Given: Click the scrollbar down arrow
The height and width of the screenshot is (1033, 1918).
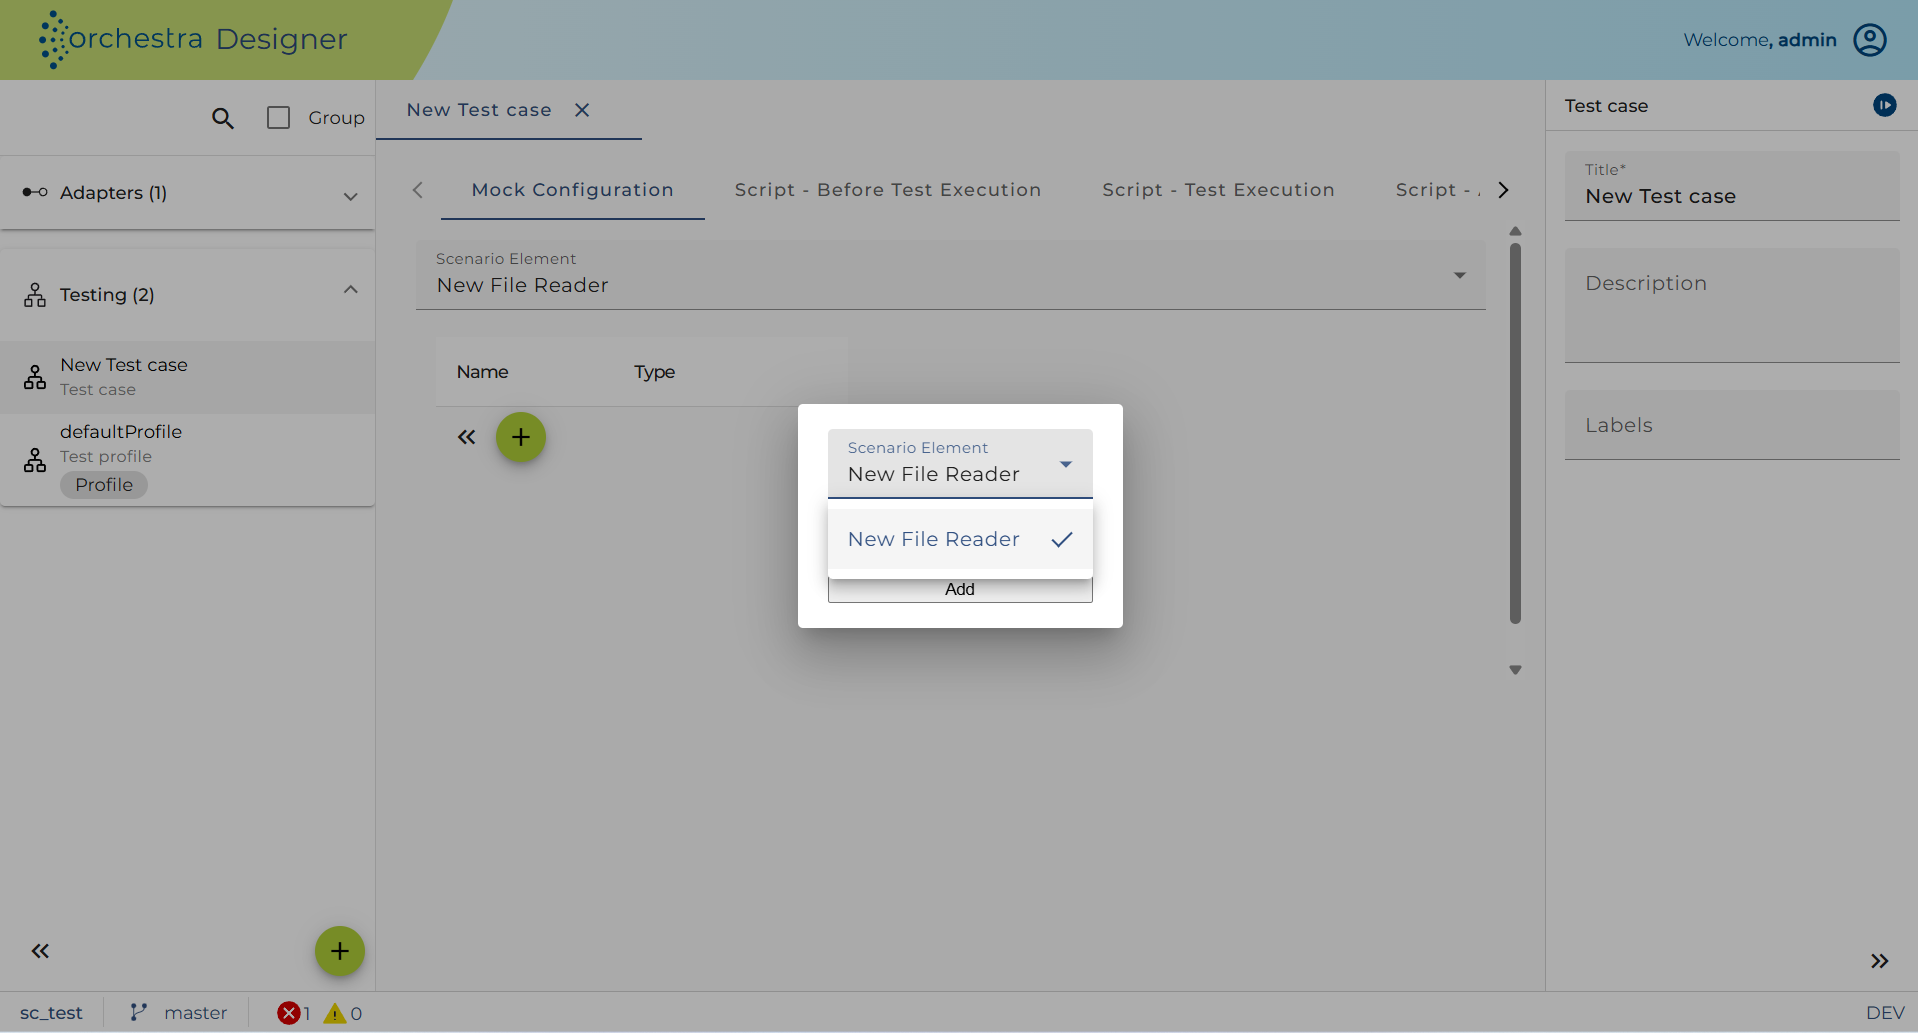Looking at the screenshot, I should coord(1515,670).
